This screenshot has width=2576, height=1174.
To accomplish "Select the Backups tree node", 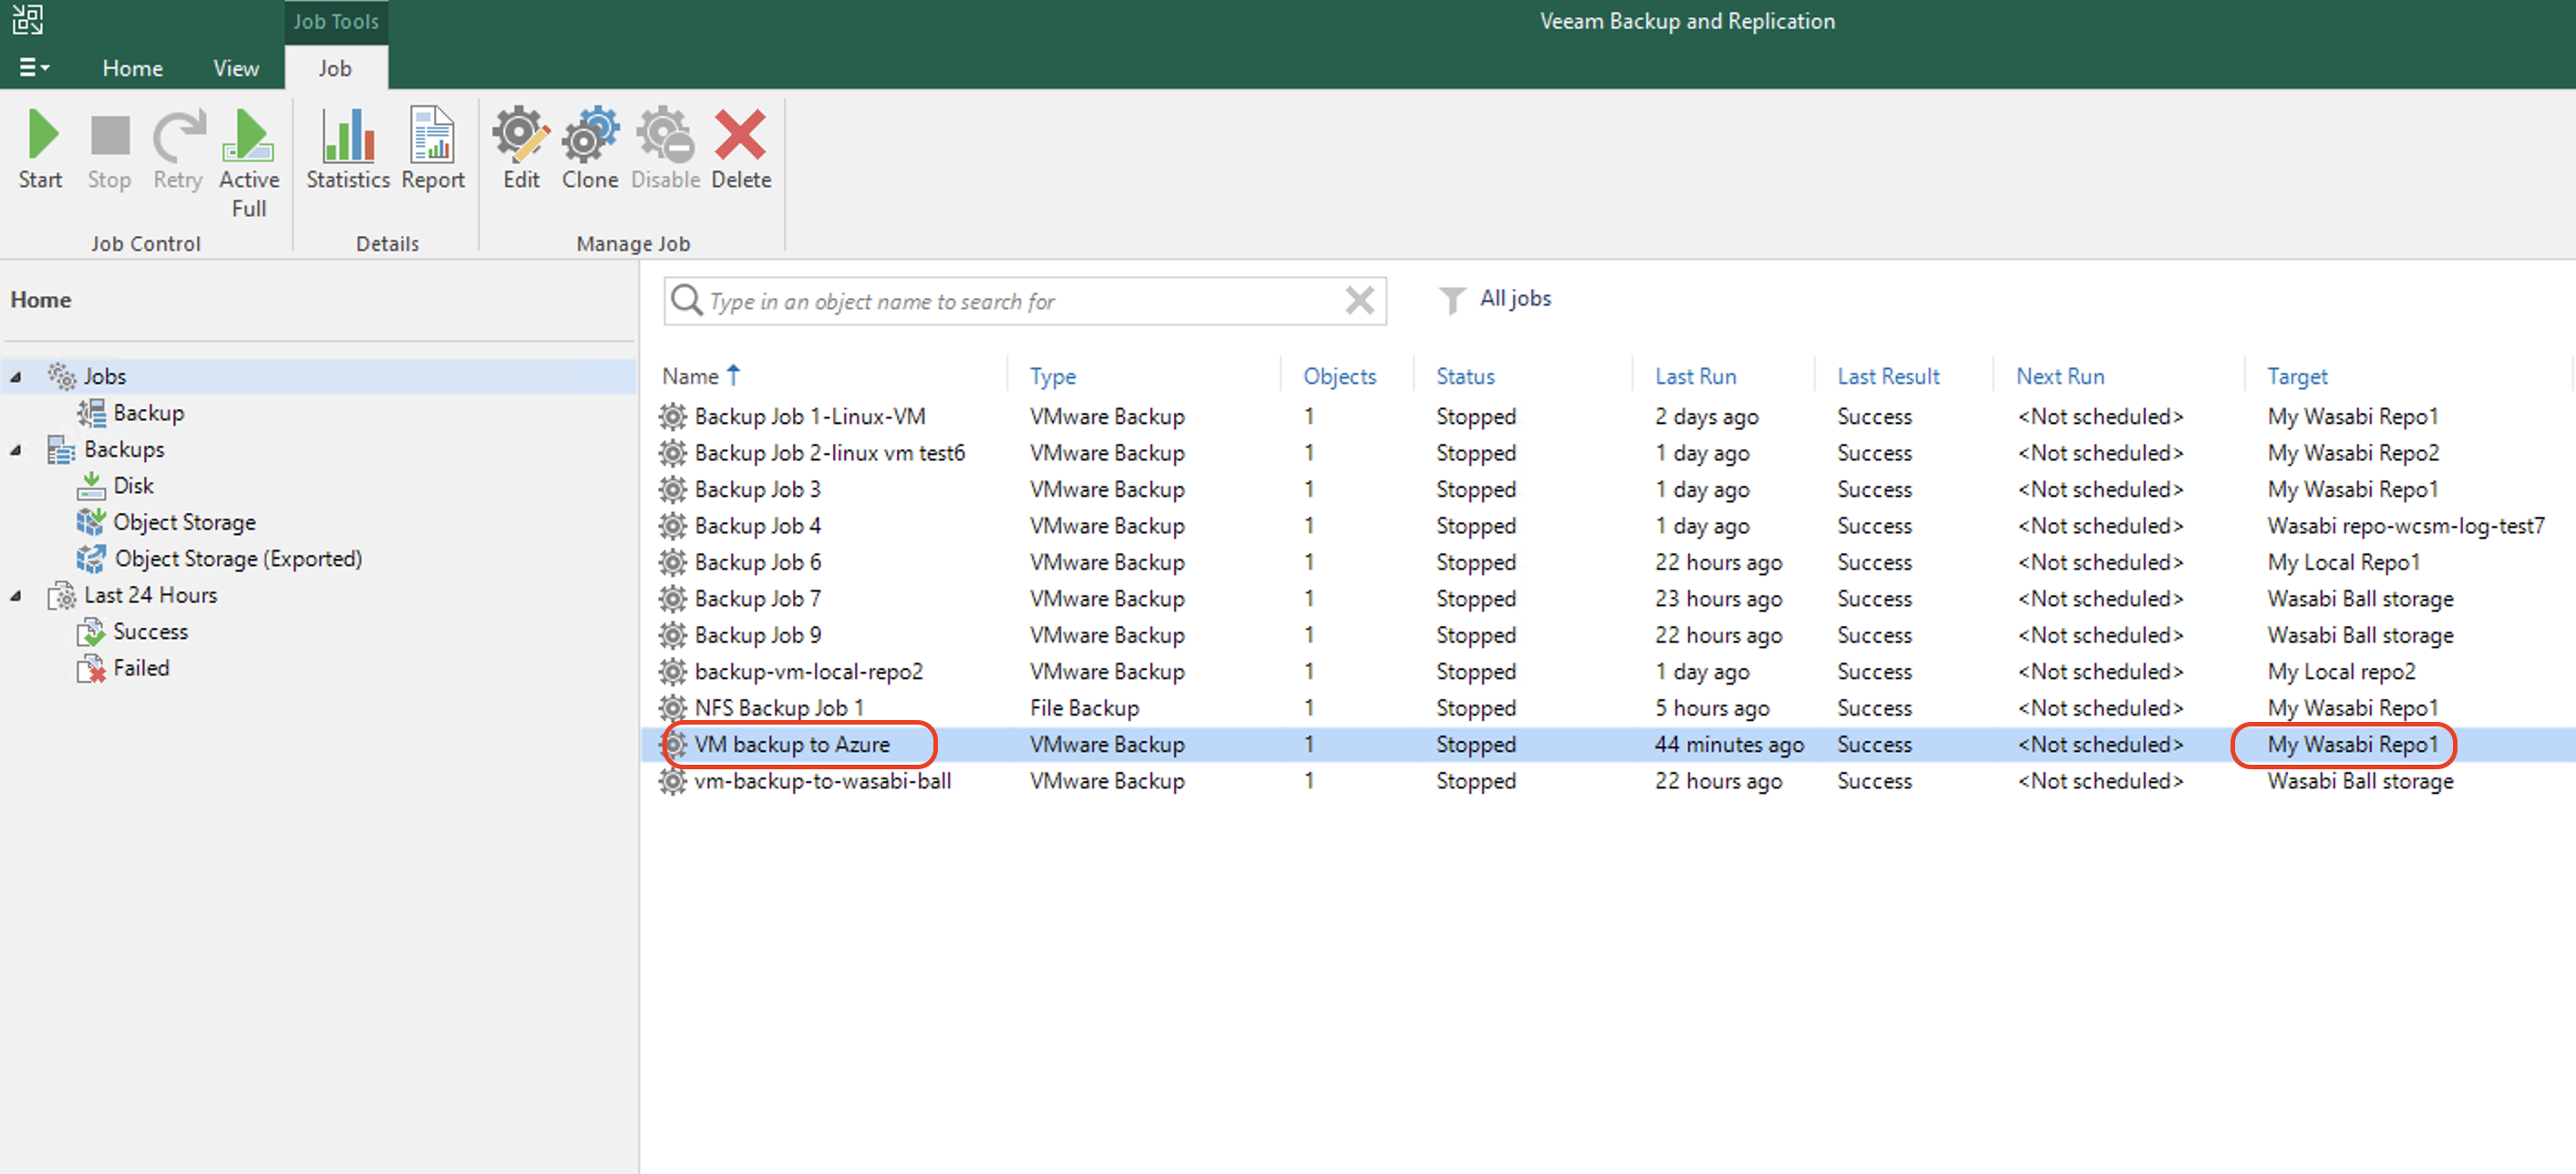I will [x=123, y=449].
